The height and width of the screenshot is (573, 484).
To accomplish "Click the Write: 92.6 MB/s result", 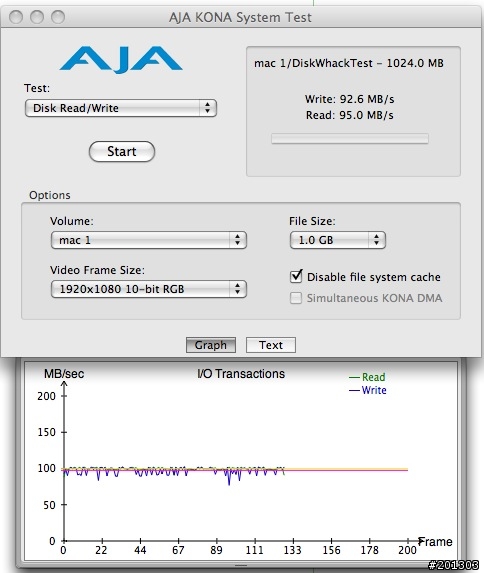I will pyautogui.click(x=349, y=99).
